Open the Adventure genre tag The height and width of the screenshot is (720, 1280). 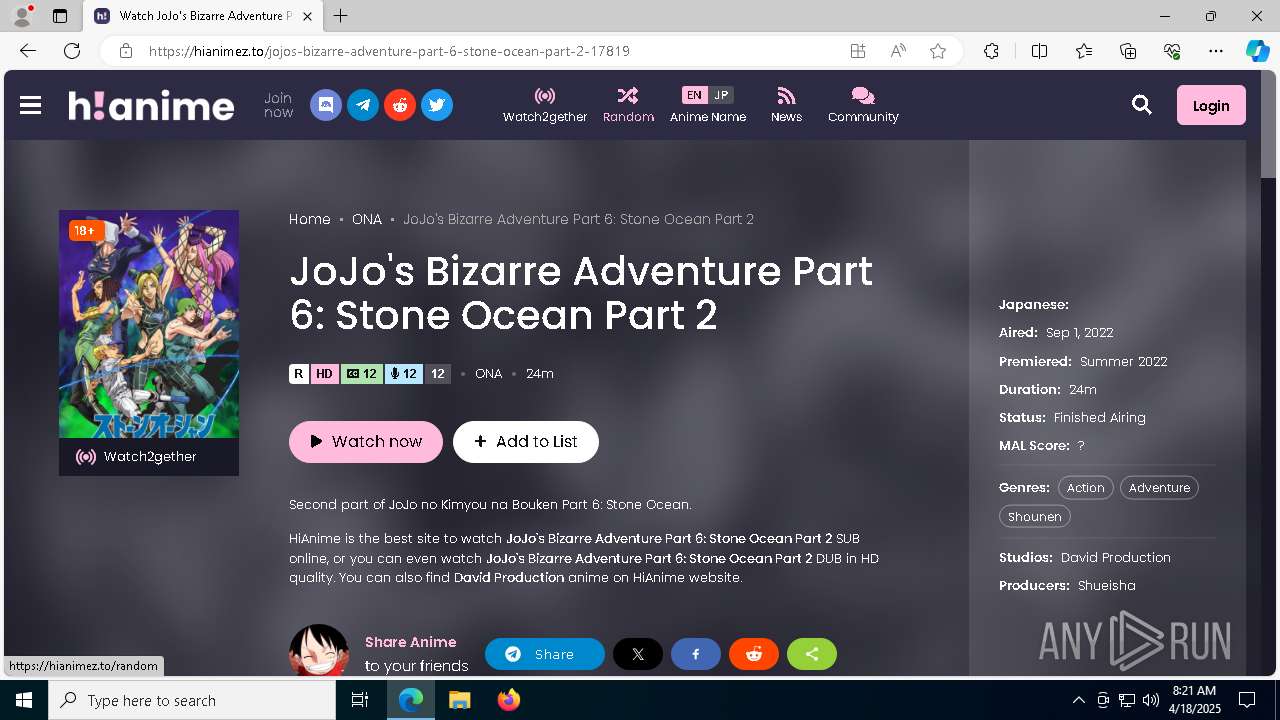point(1159,488)
